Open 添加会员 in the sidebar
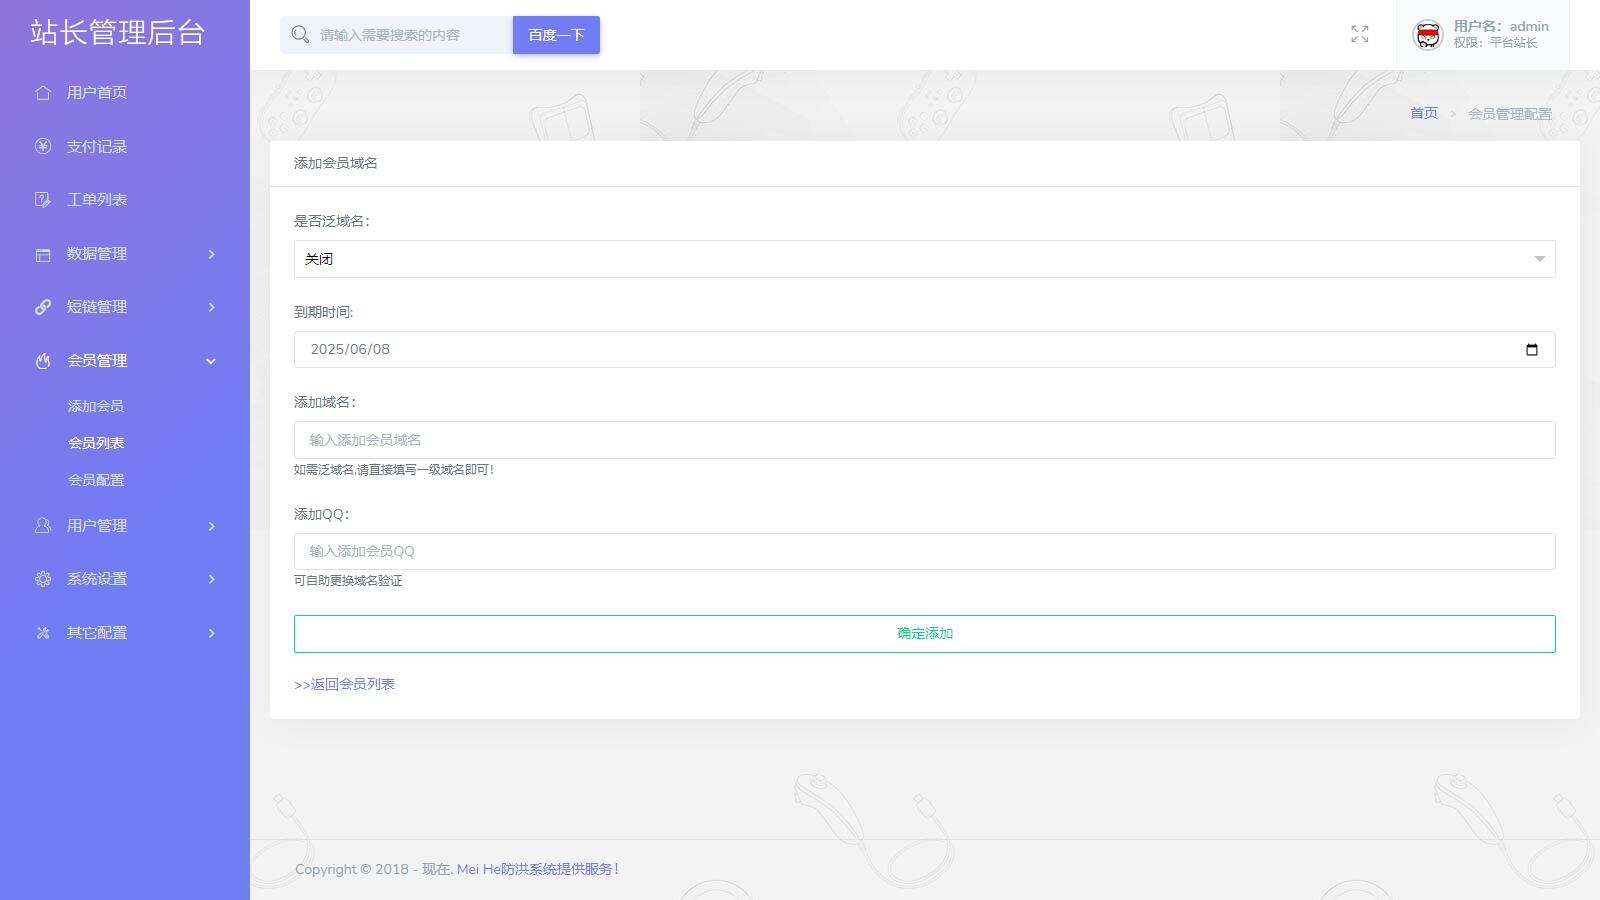The image size is (1600, 900). click(96, 406)
